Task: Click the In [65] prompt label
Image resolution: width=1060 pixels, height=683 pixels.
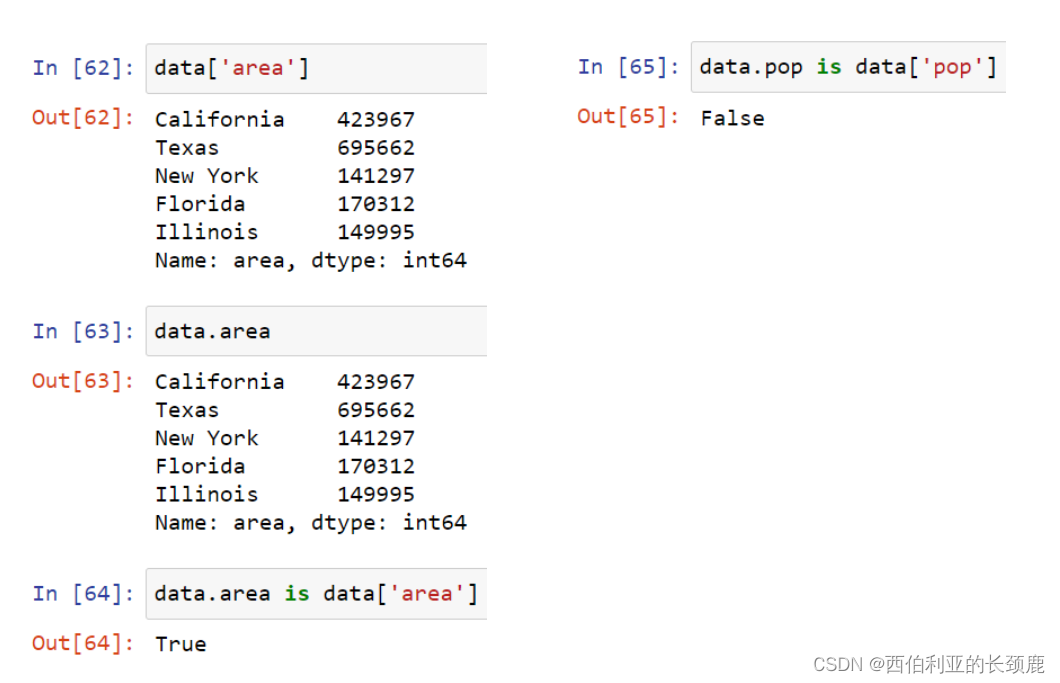Action: pos(628,67)
